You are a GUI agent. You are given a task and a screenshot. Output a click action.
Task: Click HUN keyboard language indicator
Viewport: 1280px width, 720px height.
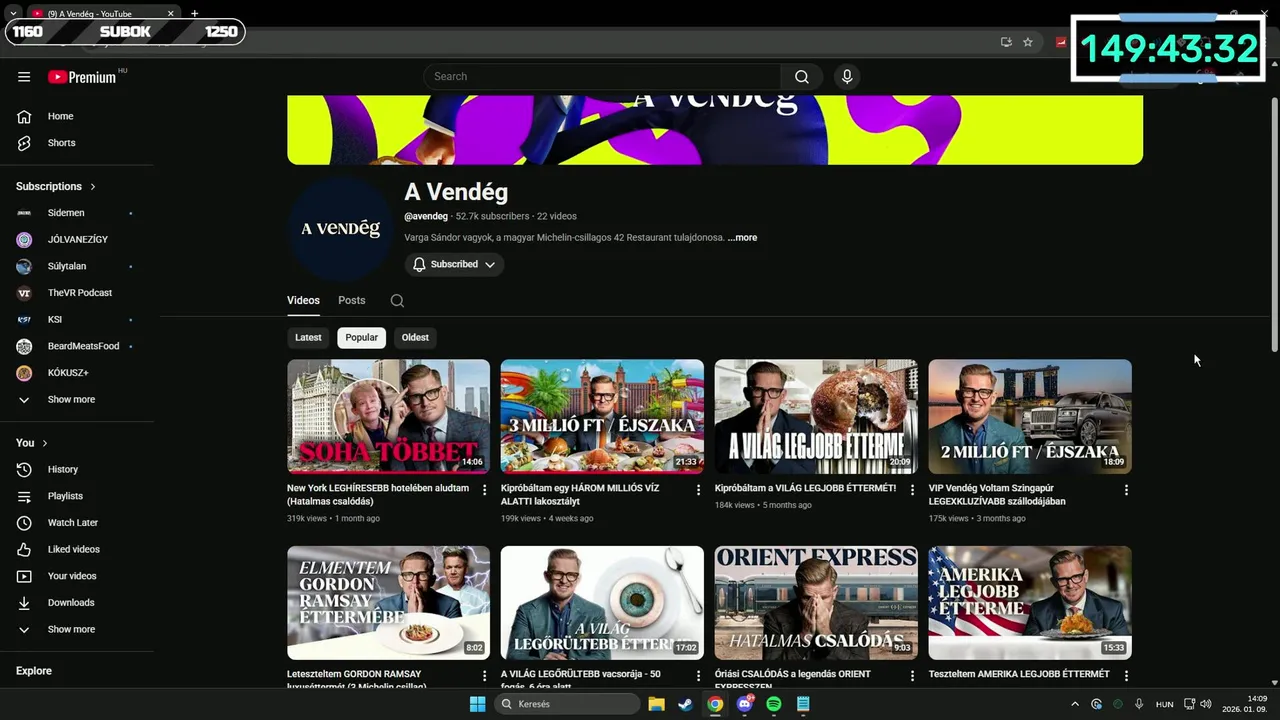[1164, 704]
